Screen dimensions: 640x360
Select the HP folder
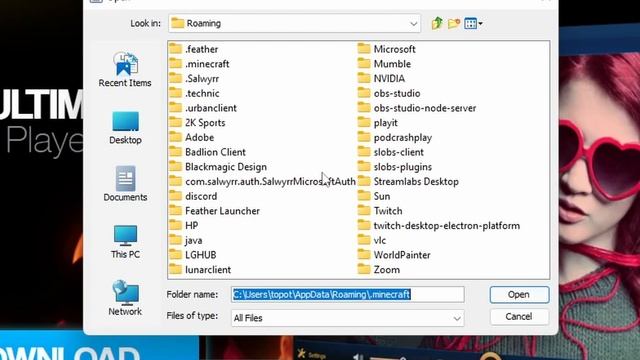pos(184,226)
